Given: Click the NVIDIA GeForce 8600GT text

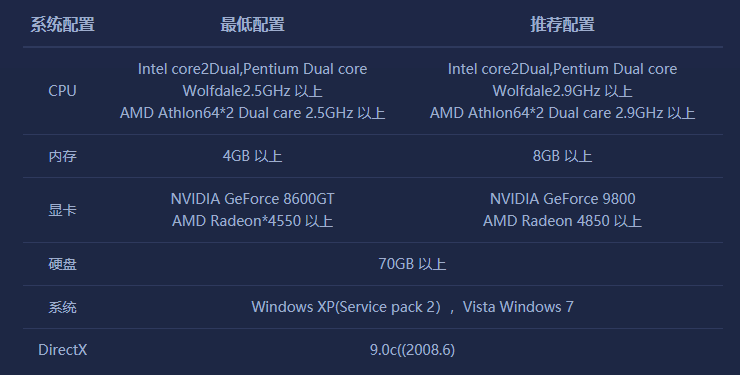Looking at the screenshot, I should coord(252,199).
